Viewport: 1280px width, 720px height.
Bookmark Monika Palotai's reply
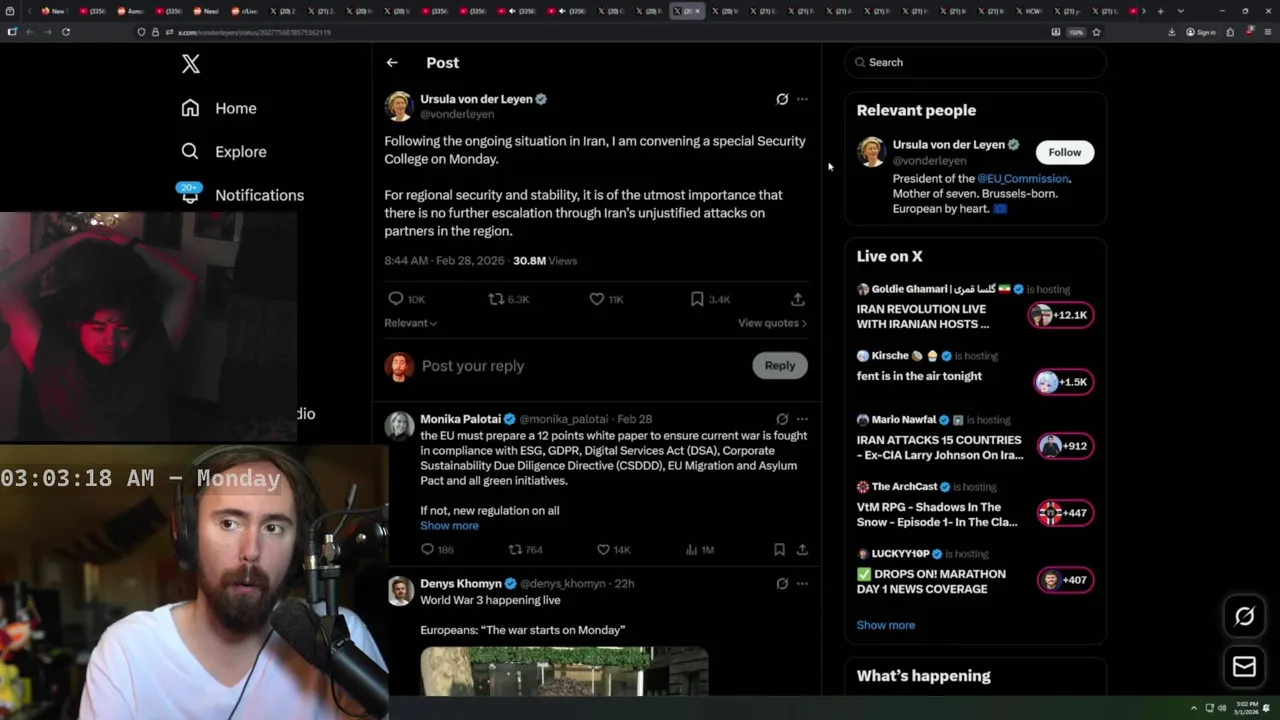click(779, 550)
